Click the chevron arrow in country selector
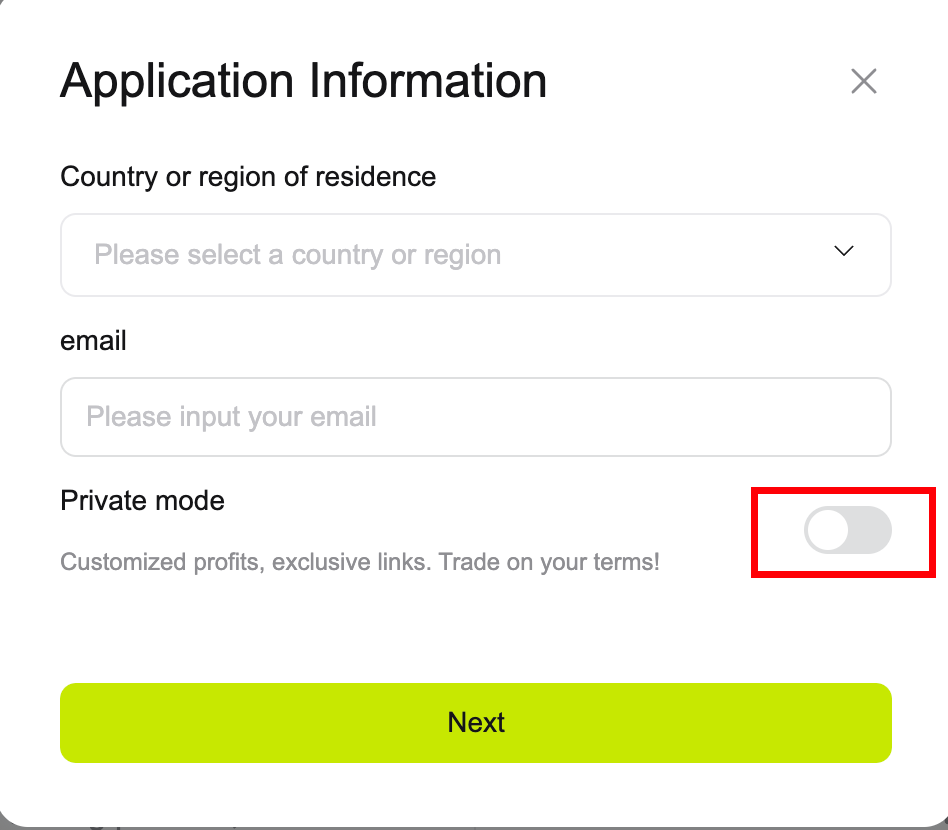Viewport: 948px width, 830px height. tap(843, 251)
